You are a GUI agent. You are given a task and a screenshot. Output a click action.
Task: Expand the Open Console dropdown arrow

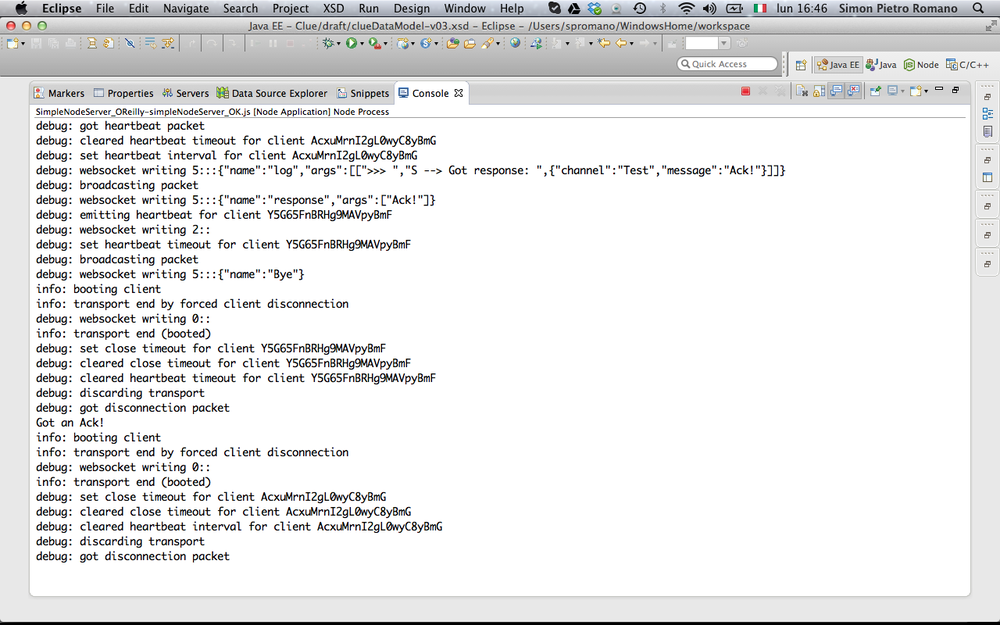pyautogui.click(x=926, y=92)
